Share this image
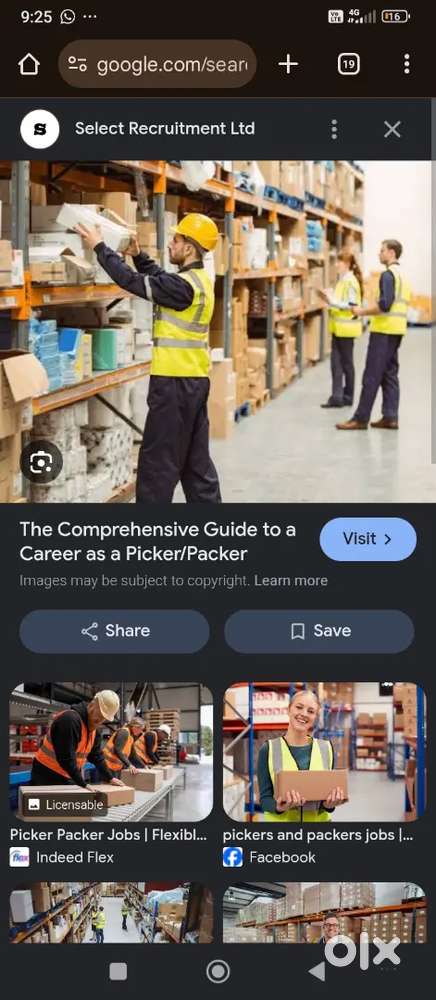 tap(114, 631)
